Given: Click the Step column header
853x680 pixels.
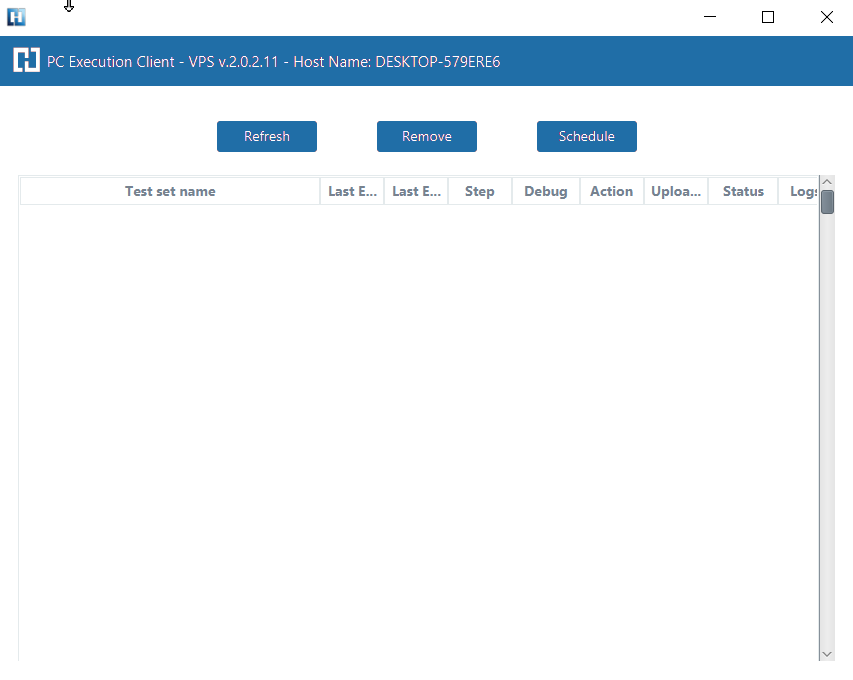Looking at the screenshot, I should (x=480, y=191).
